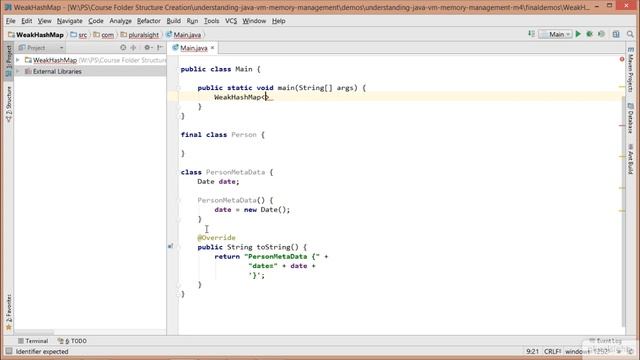Click the Project panel horizontal scrollbar

coord(34,332)
